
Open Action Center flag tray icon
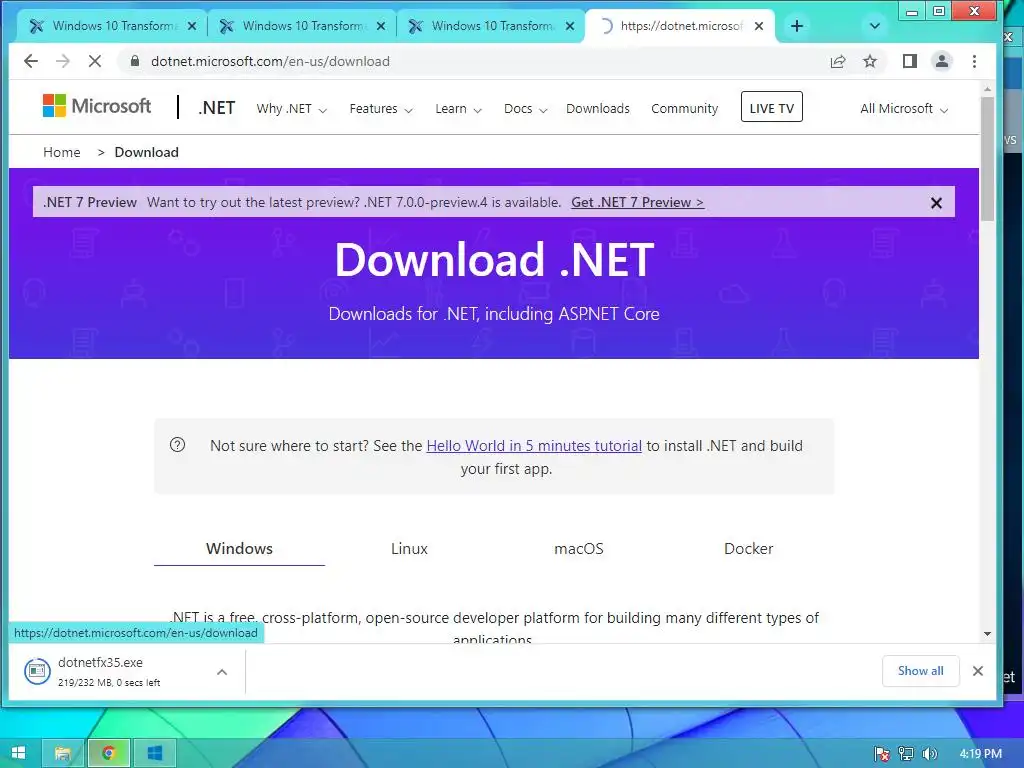(x=882, y=754)
